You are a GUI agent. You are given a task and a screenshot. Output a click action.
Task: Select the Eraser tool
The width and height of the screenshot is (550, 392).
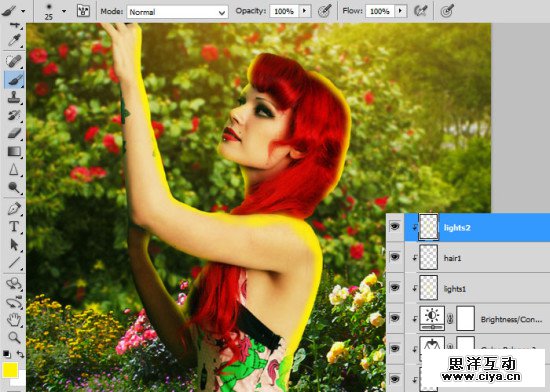click(14, 133)
